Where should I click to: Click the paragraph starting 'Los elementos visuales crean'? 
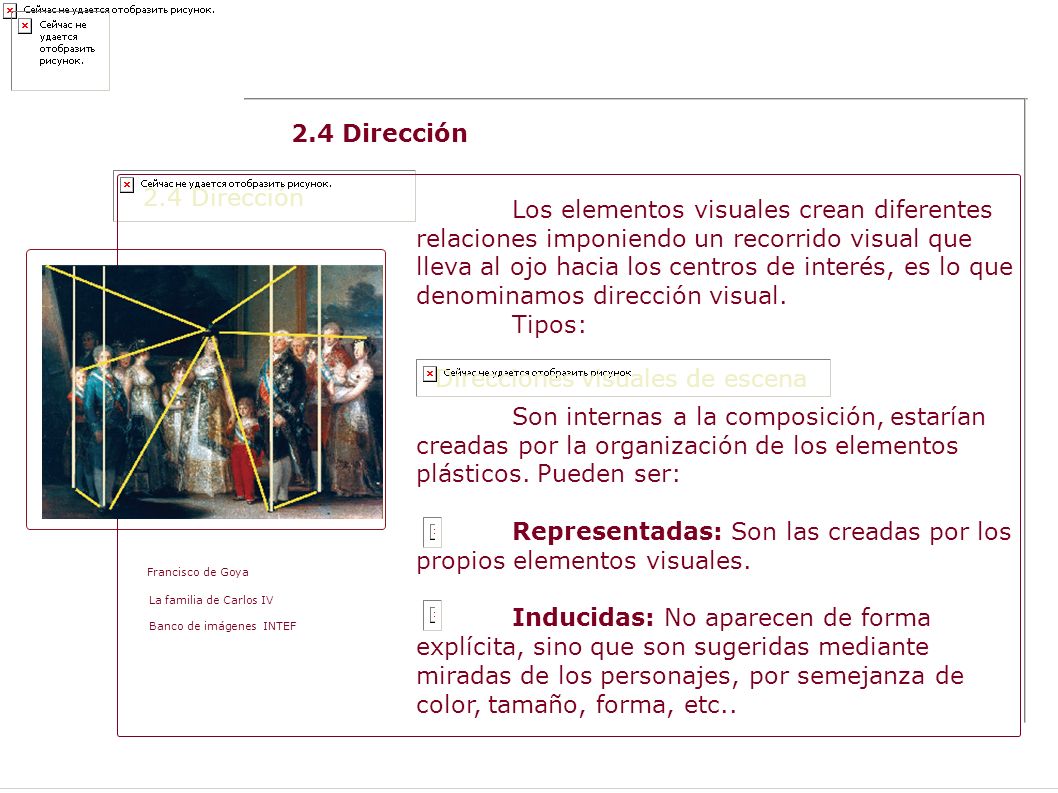[x=715, y=252]
